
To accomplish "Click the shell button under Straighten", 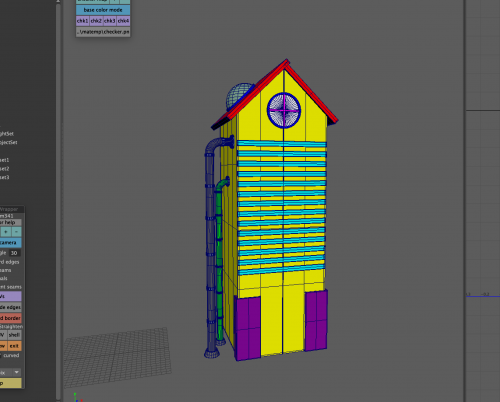I will click(14, 335).
